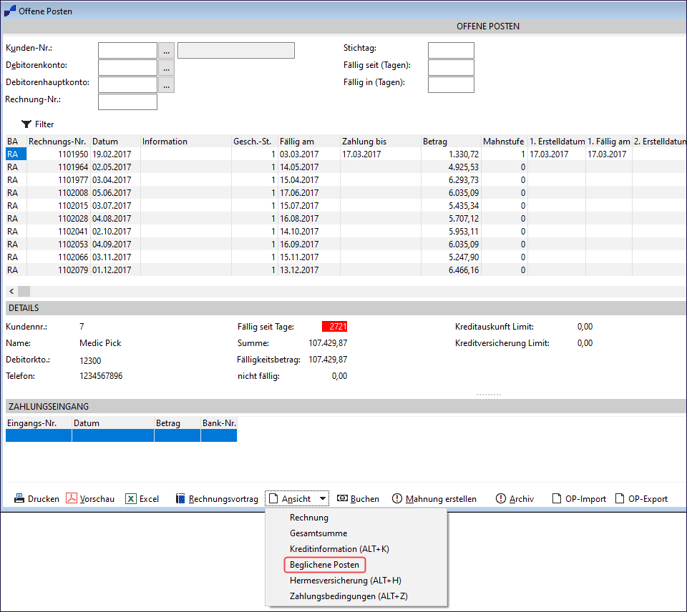Select Rechnung from Ansicht menu
Screen dimensions: 687x612
click(x=309, y=517)
